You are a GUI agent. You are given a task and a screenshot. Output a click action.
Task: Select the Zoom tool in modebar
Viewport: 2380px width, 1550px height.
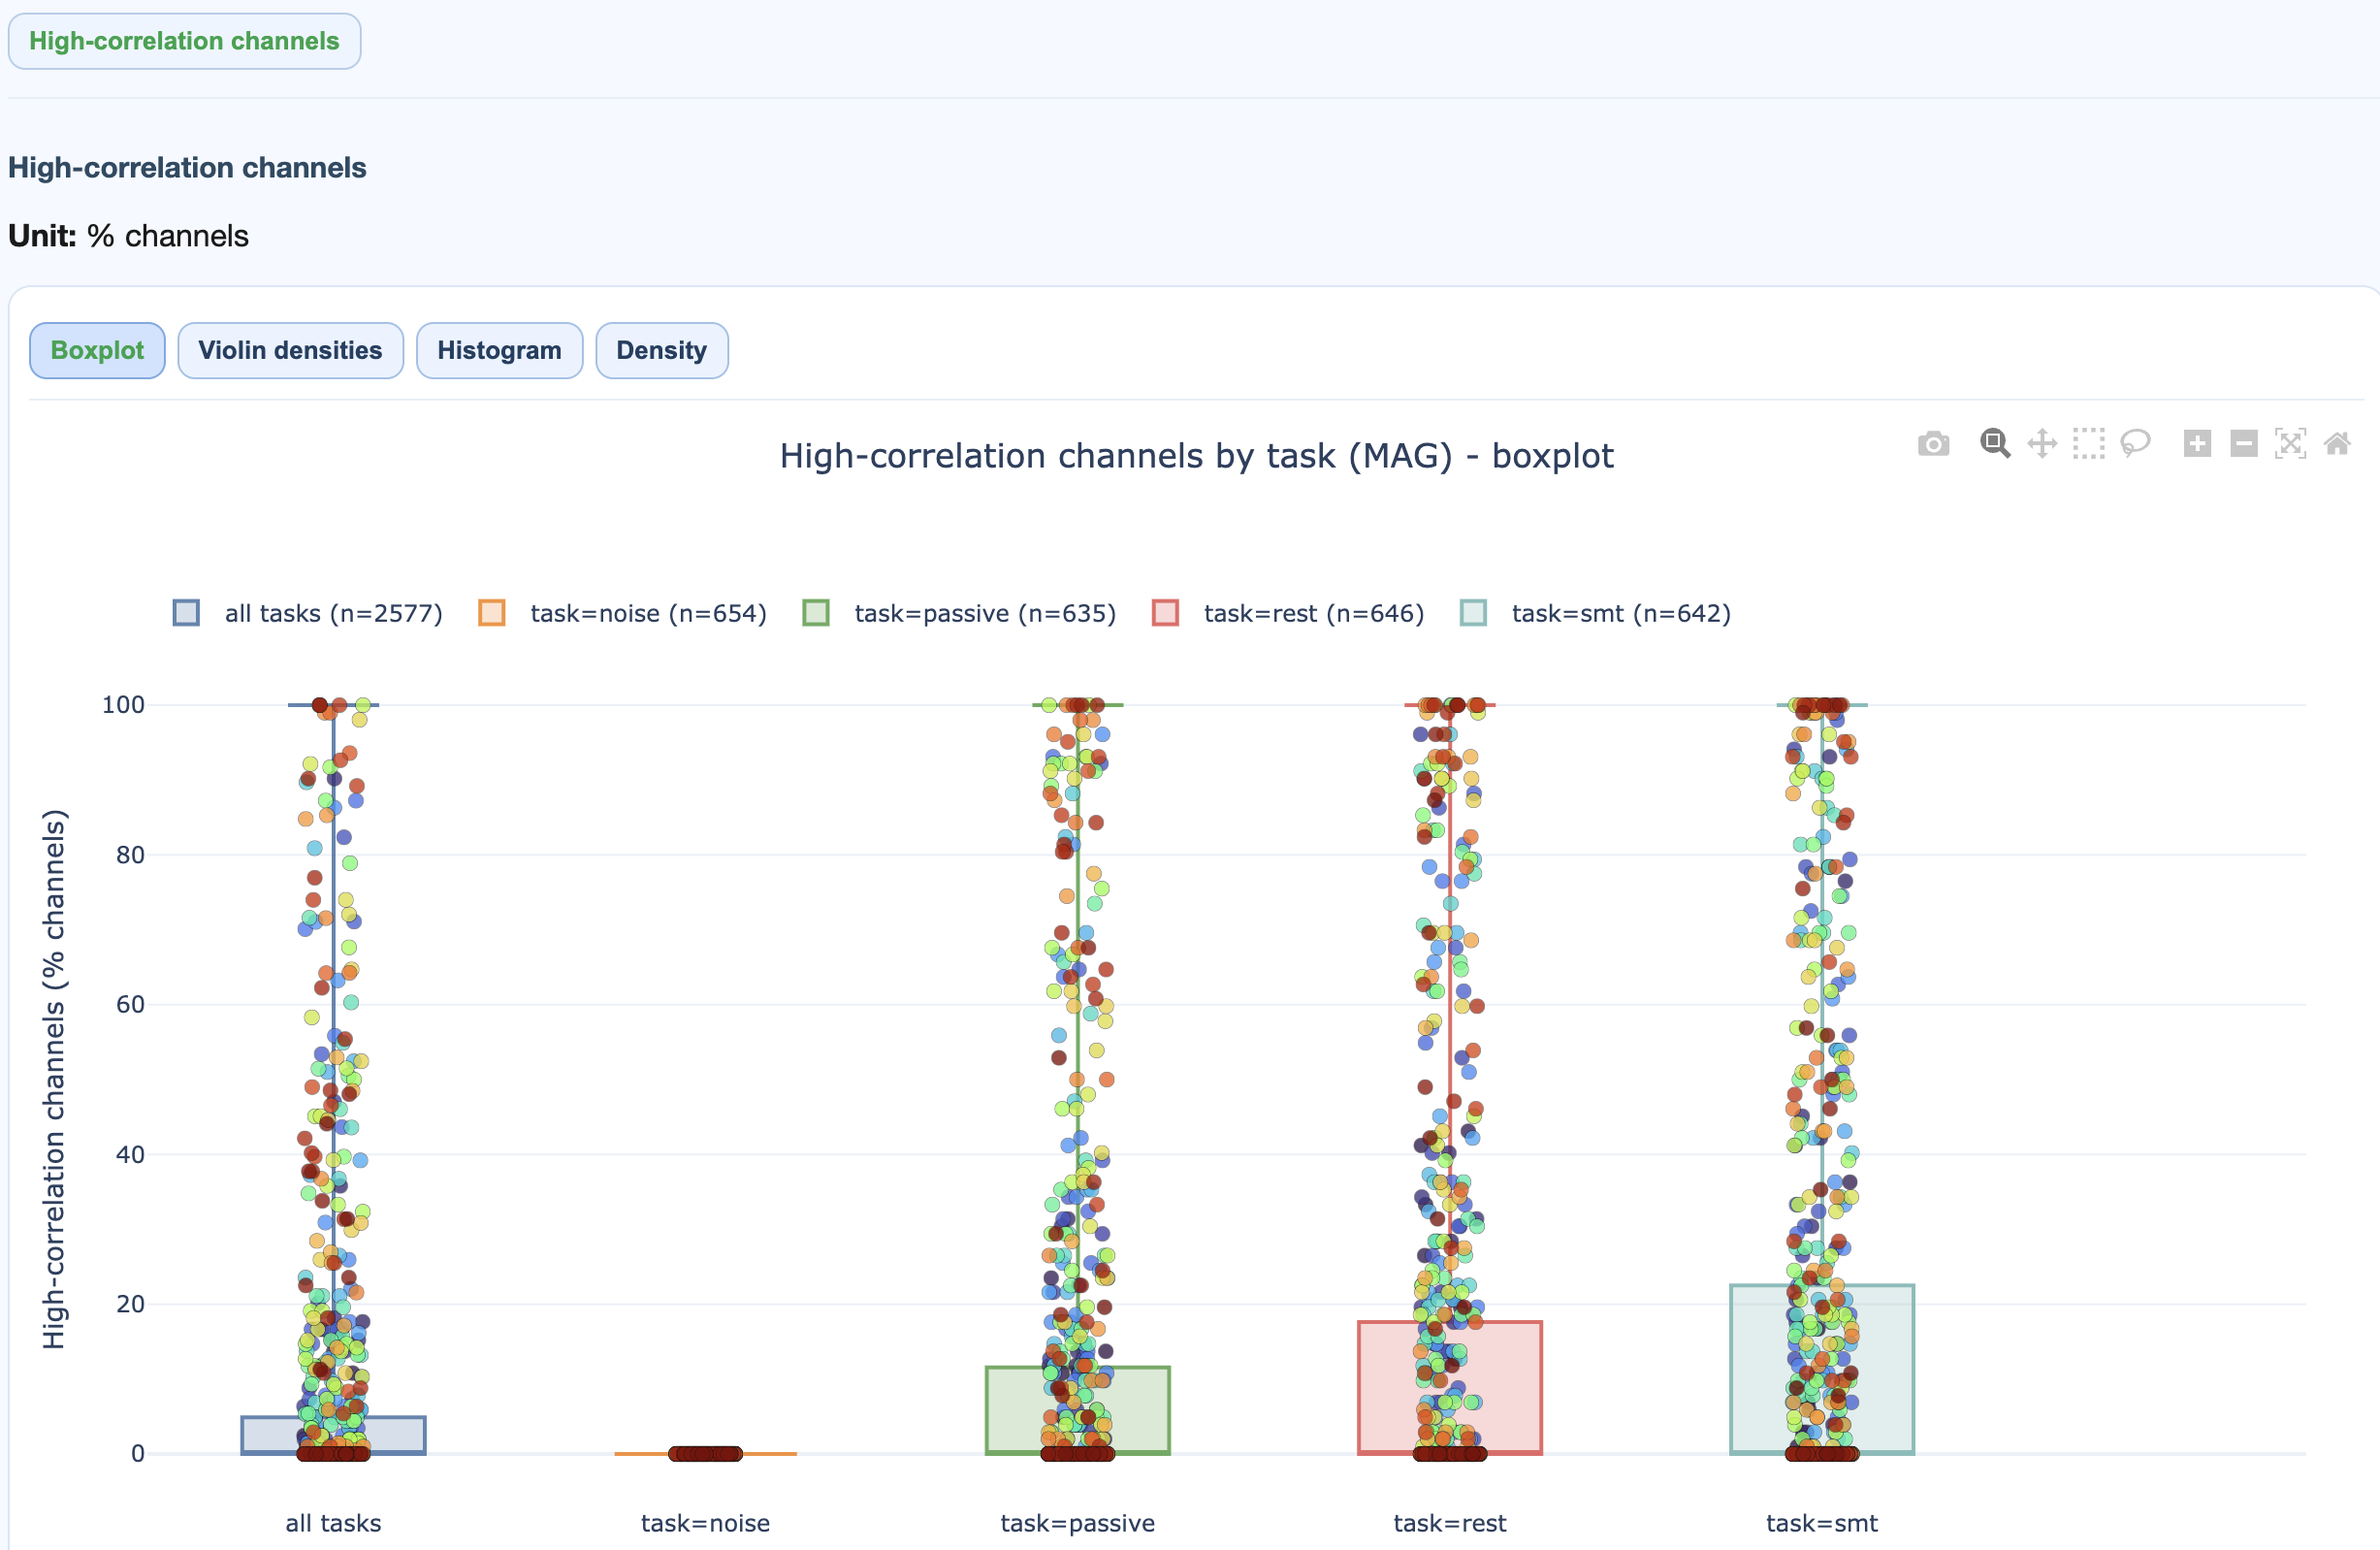click(x=1994, y=443)
